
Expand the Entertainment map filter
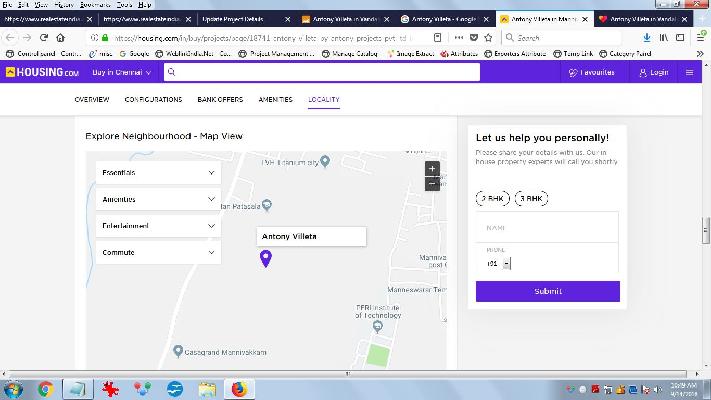pyautogui.click(x=158, y=225)
